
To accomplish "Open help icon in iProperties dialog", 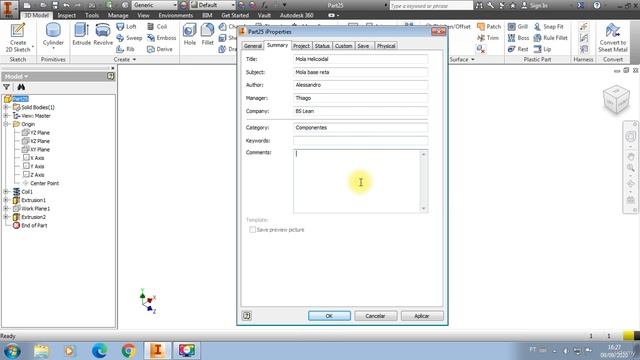I will point(247,316).
